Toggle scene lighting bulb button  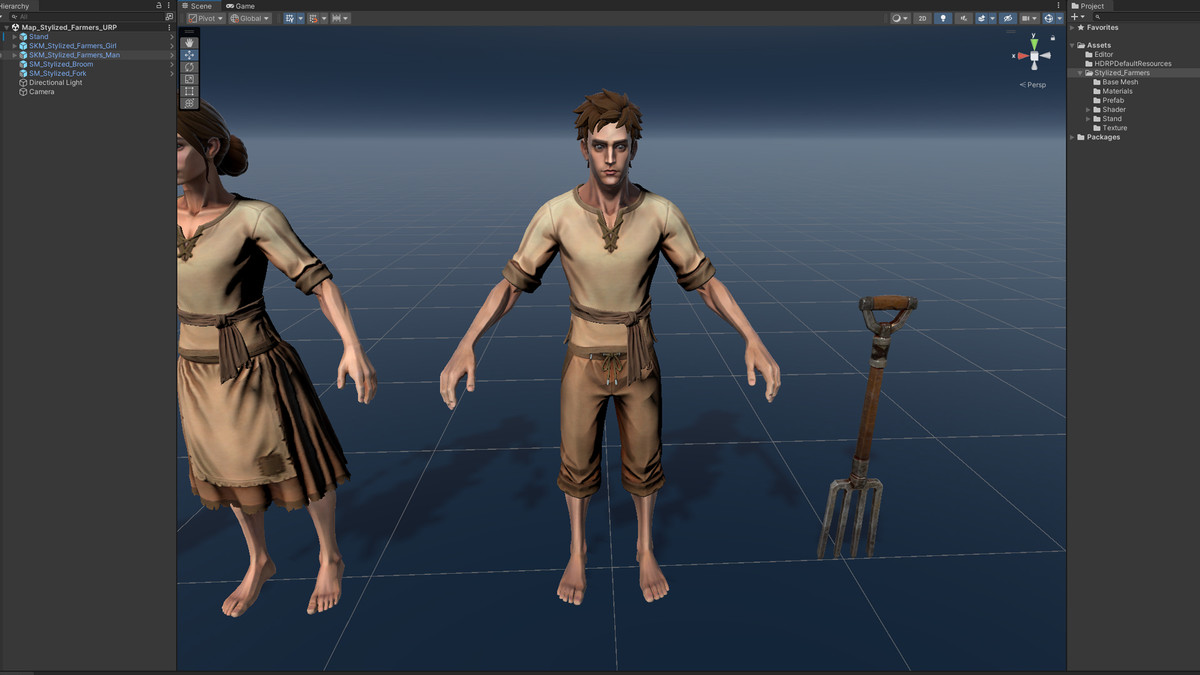pyautogui.click(x=943, y=18)
